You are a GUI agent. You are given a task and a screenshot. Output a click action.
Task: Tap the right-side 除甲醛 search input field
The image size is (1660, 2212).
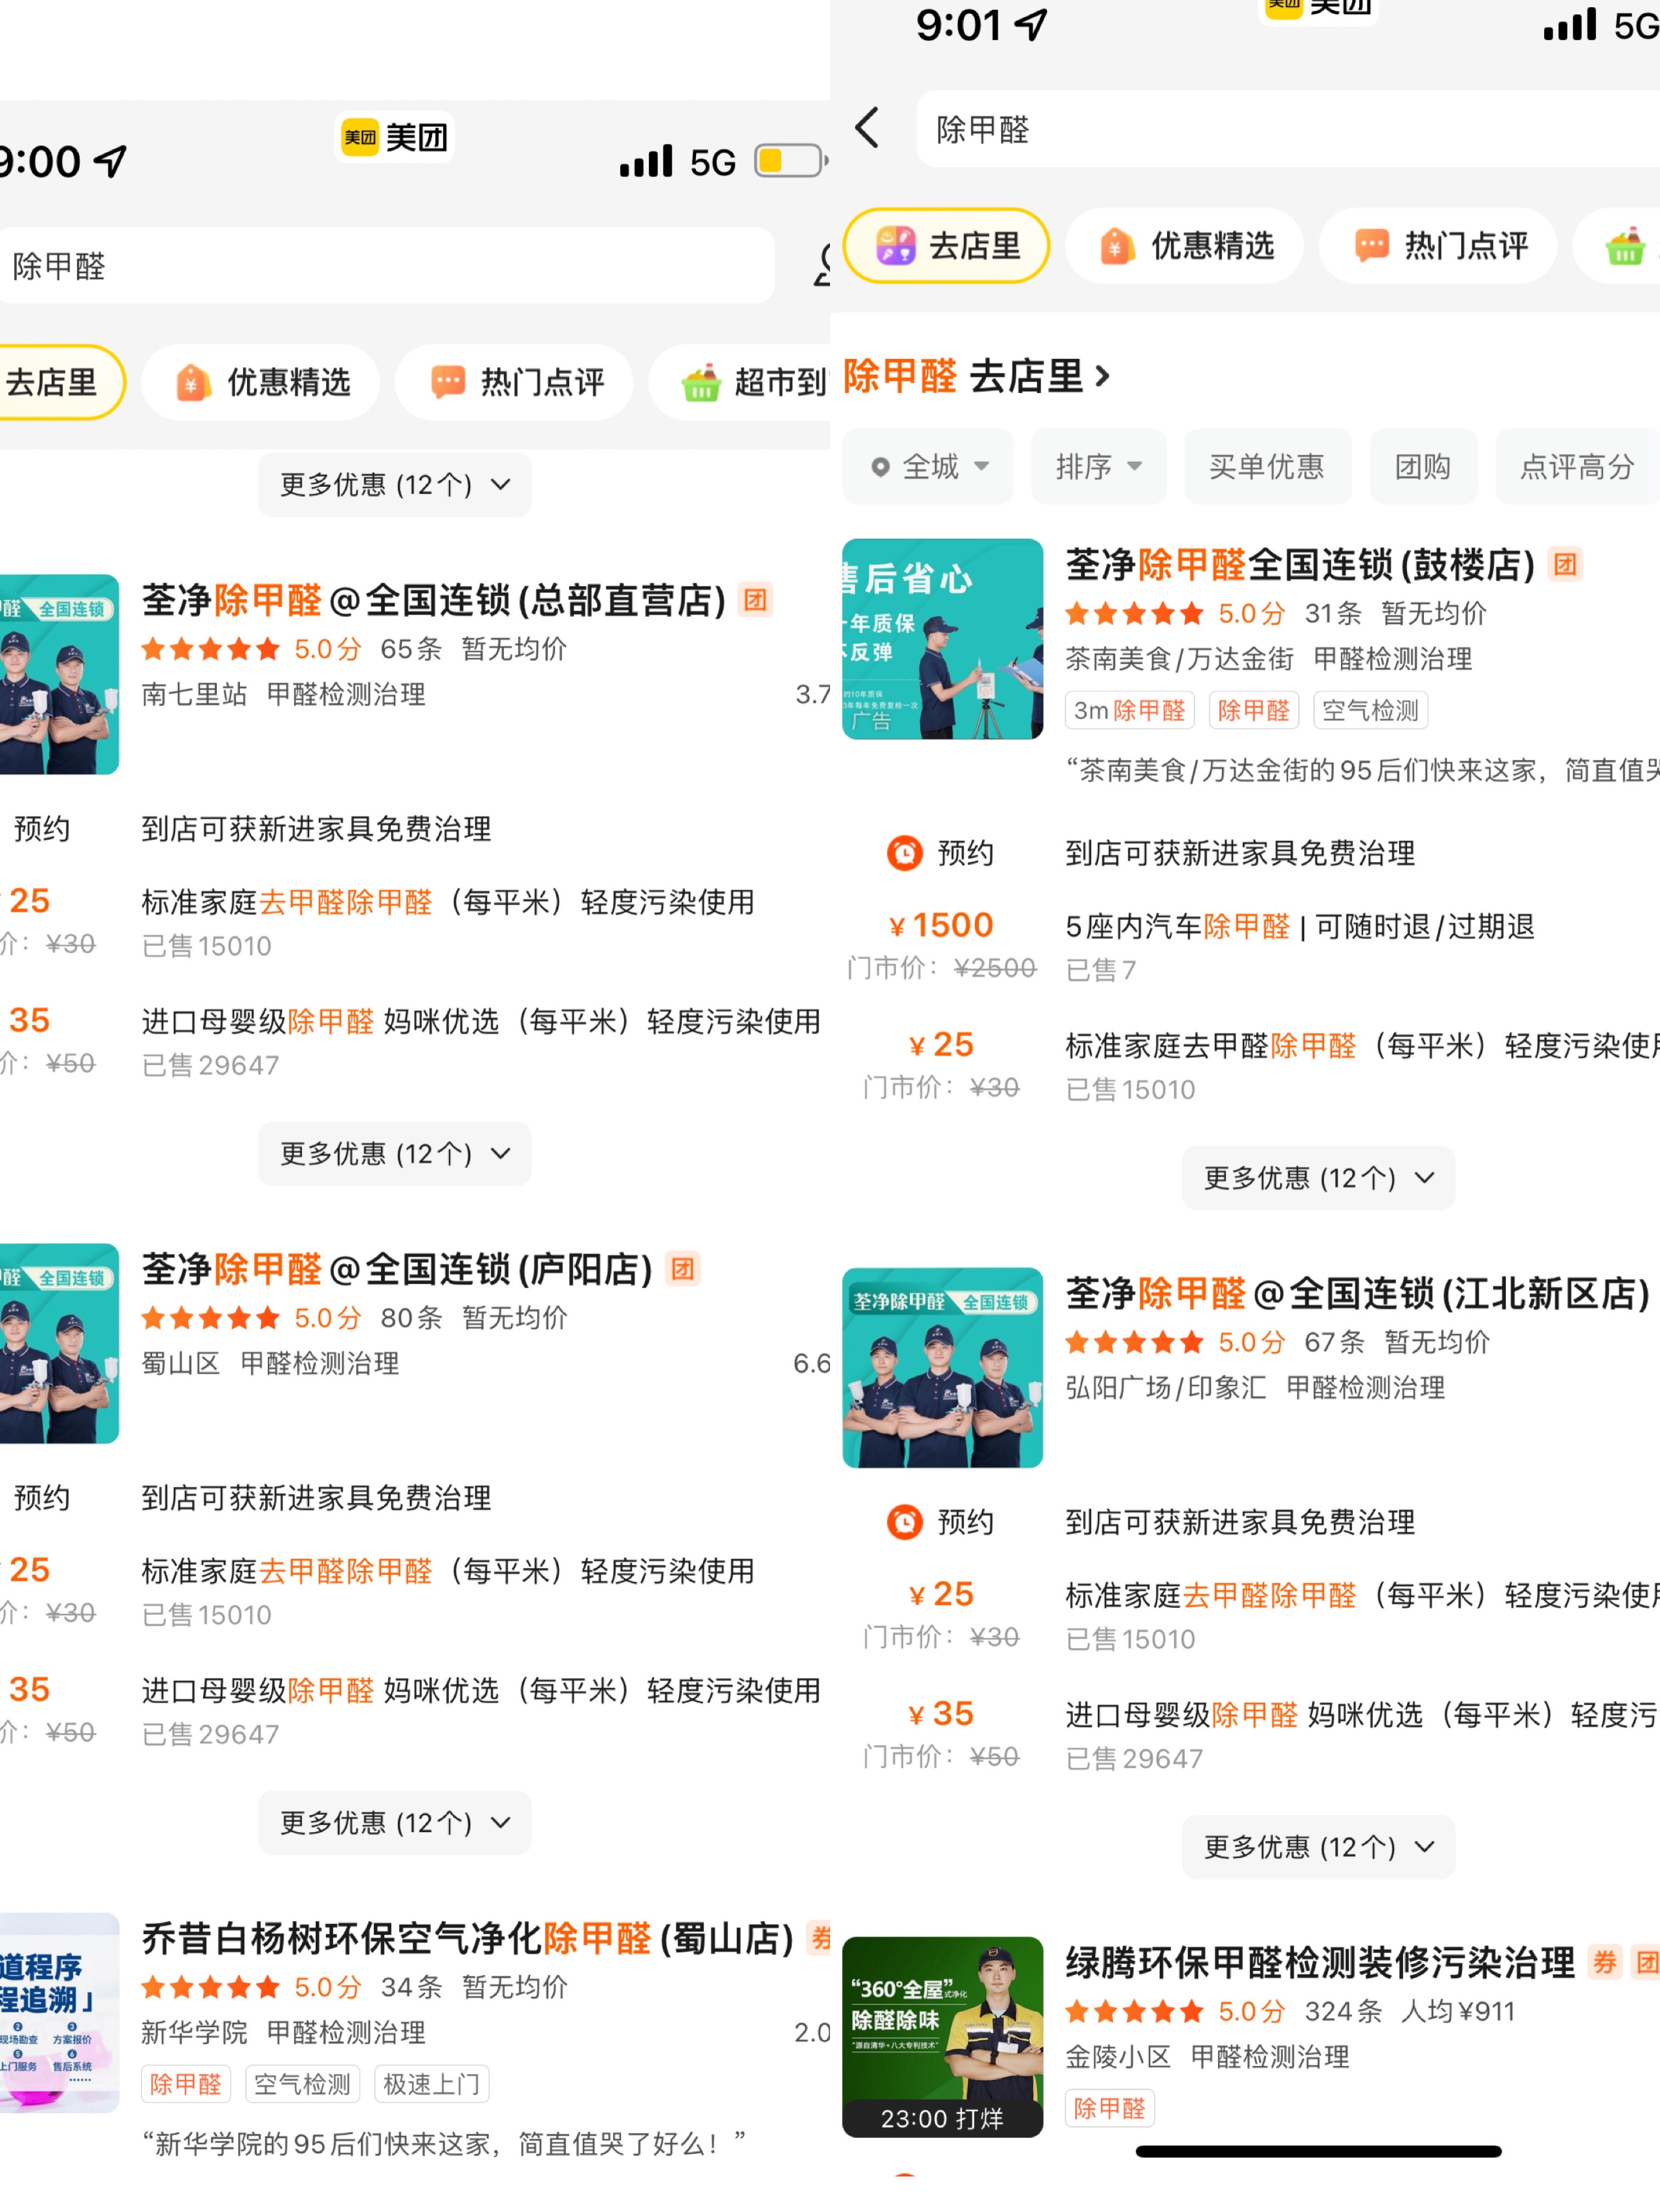[1288, 129]
